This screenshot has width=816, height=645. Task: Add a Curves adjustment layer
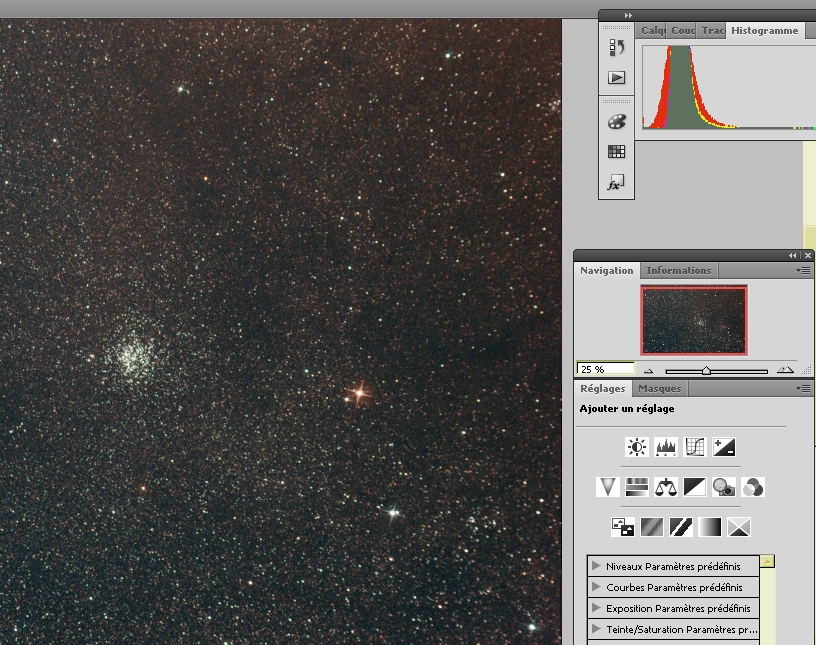click(695, 447)
